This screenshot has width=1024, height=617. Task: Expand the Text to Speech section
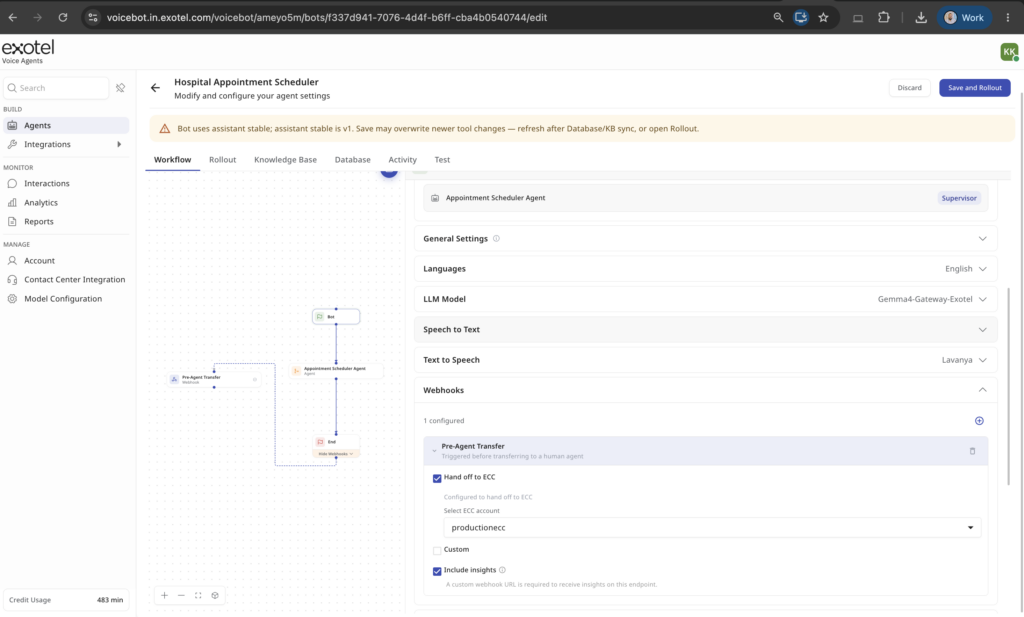tap(706, 360)
